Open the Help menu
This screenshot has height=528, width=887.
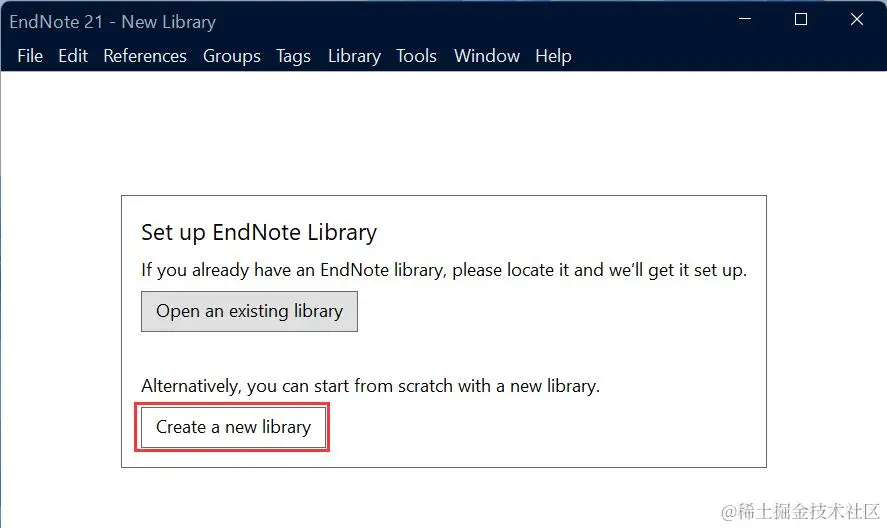point(553,56)
